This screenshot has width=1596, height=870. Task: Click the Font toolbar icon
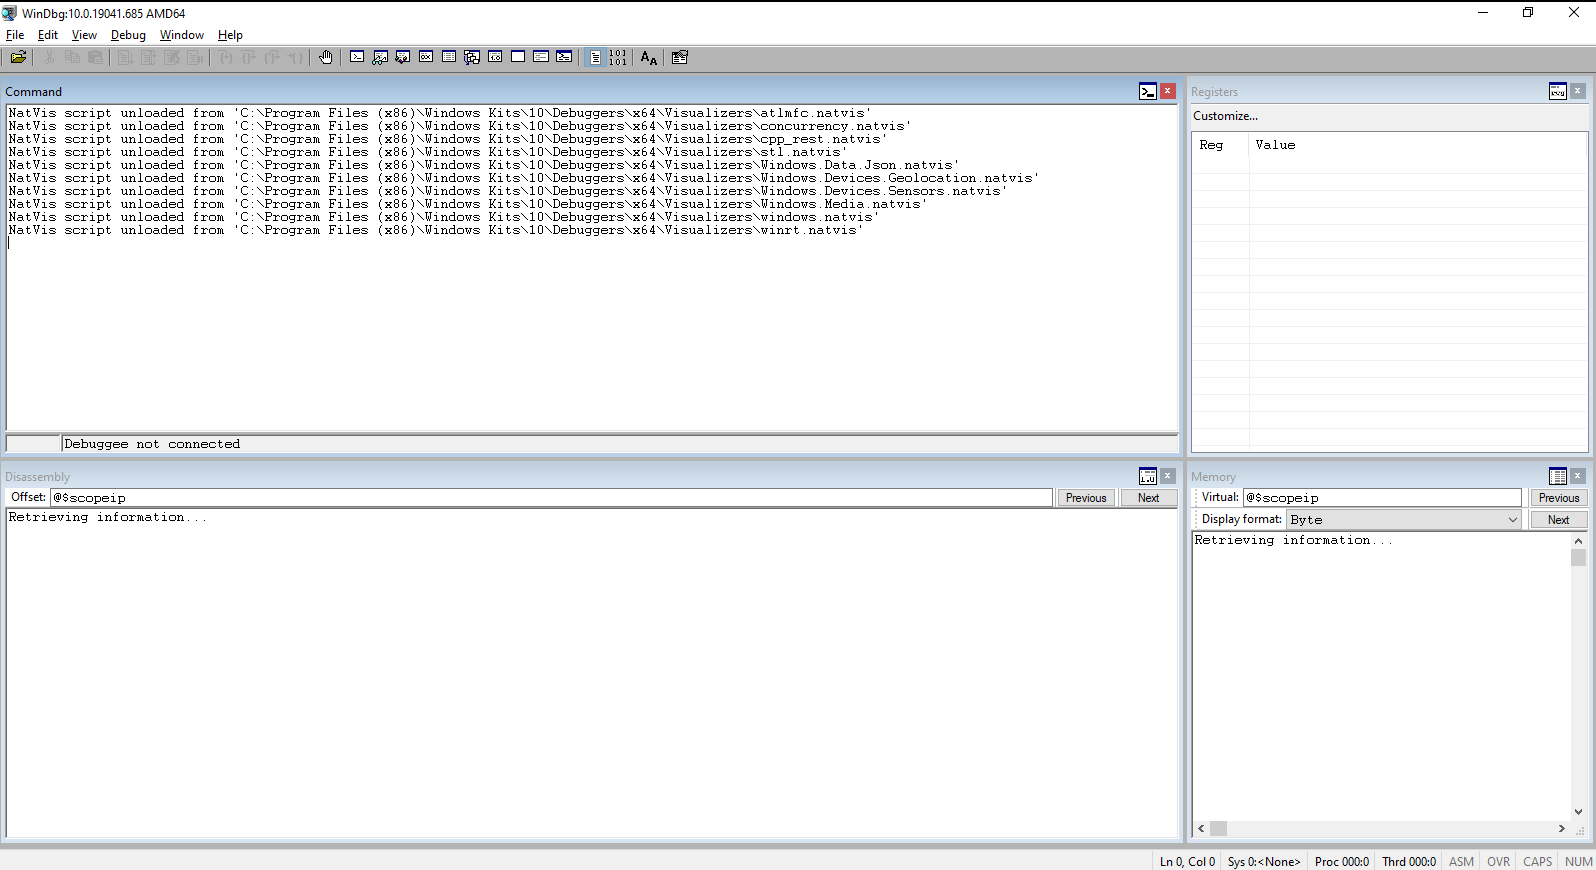click(x=649, y=58)
